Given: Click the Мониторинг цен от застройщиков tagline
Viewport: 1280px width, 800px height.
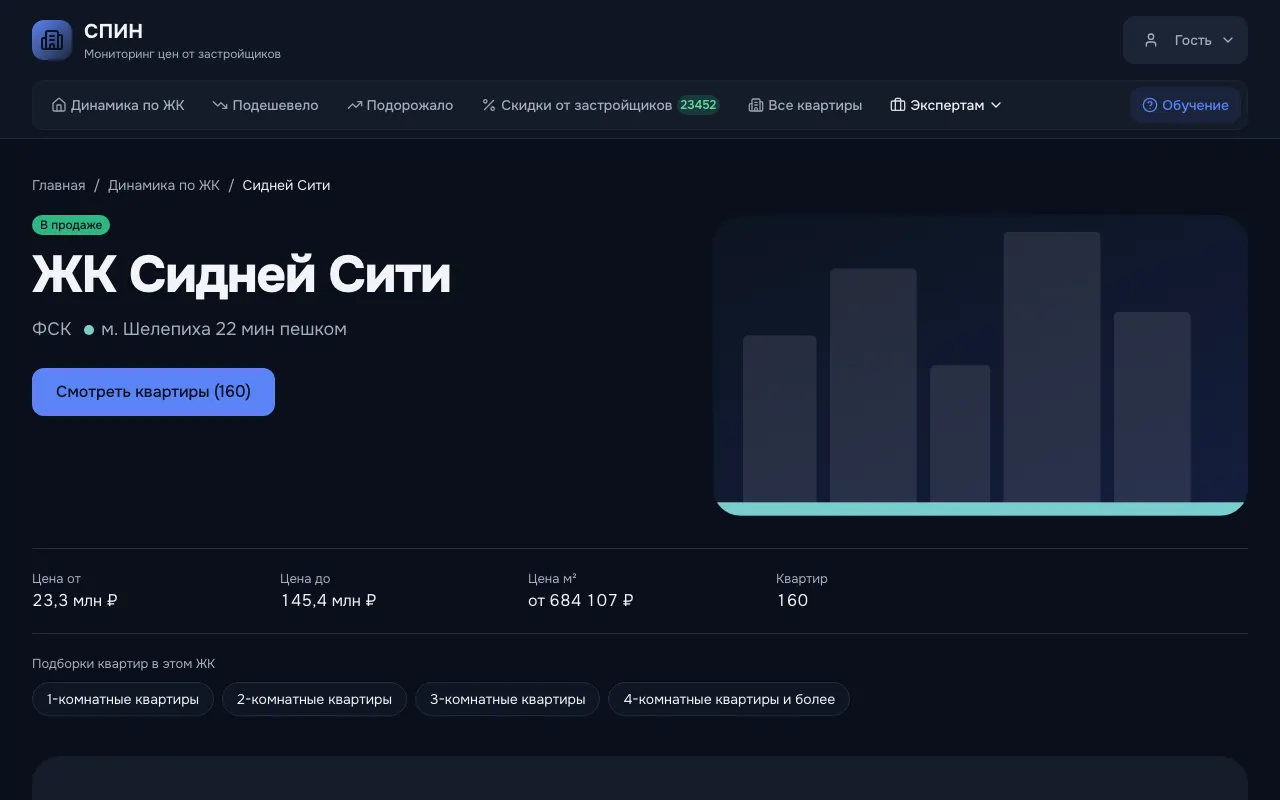Looking at the screenshot, I should click(x=182, y=54).
